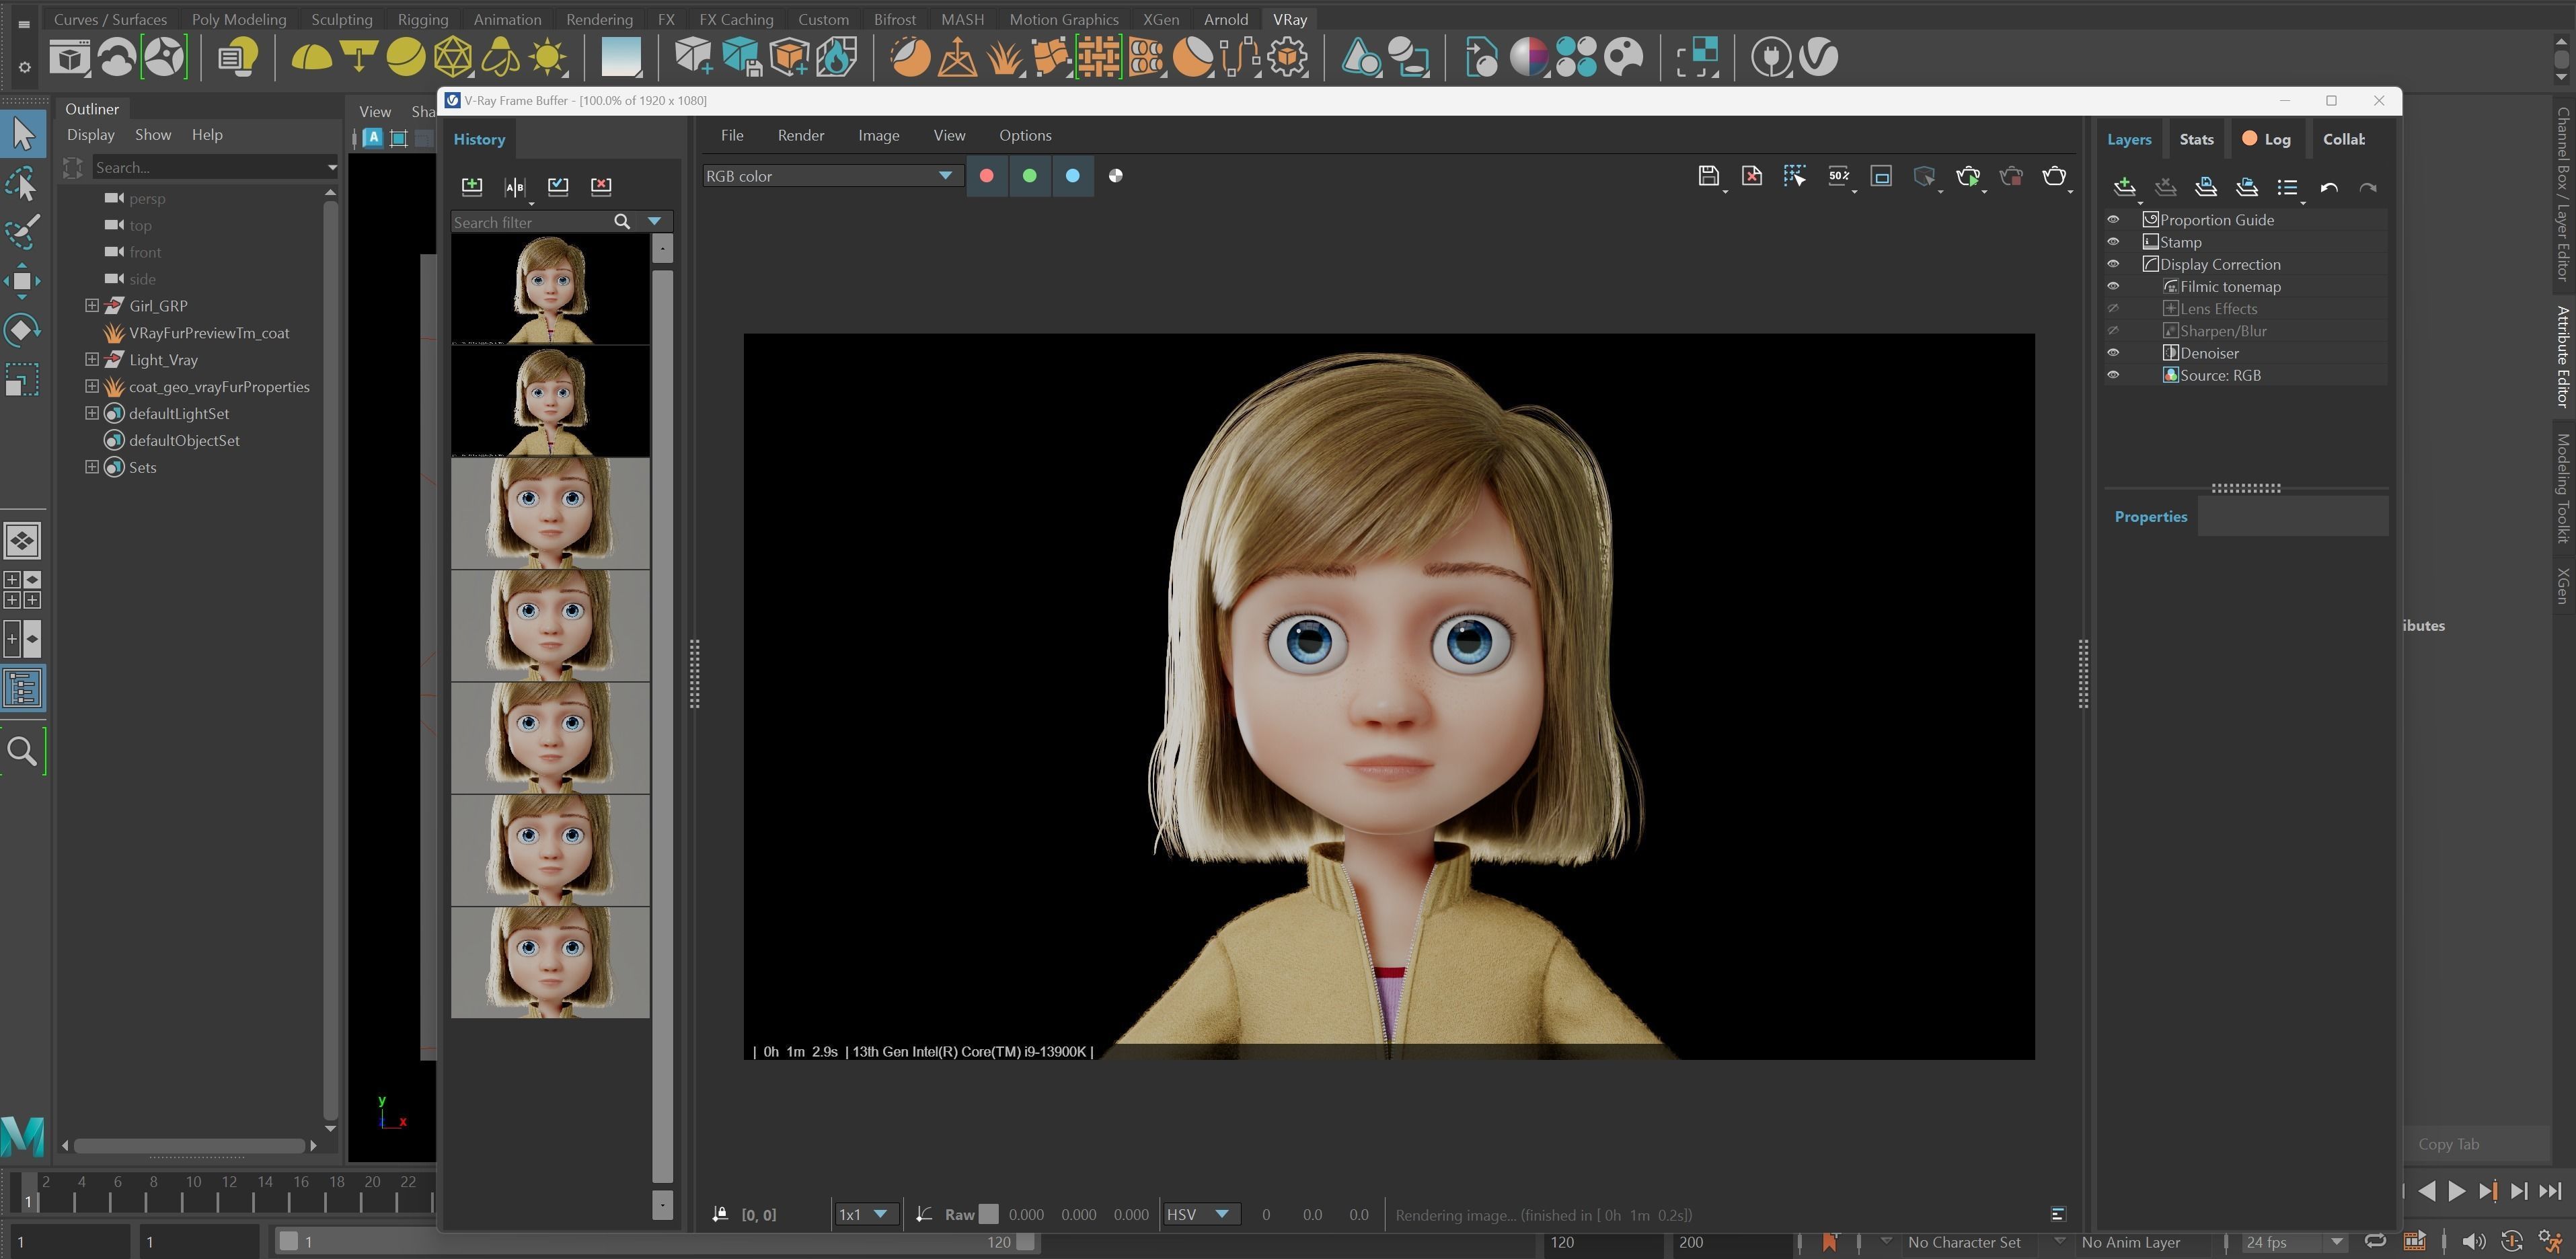Open the Image menu in frame buffer
Viewport: 2576px width, 1259px height.
coord(879,135)
